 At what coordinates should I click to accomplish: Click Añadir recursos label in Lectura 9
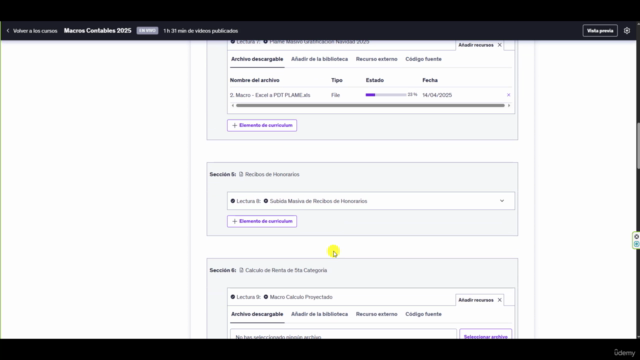(x=476, y=300)
